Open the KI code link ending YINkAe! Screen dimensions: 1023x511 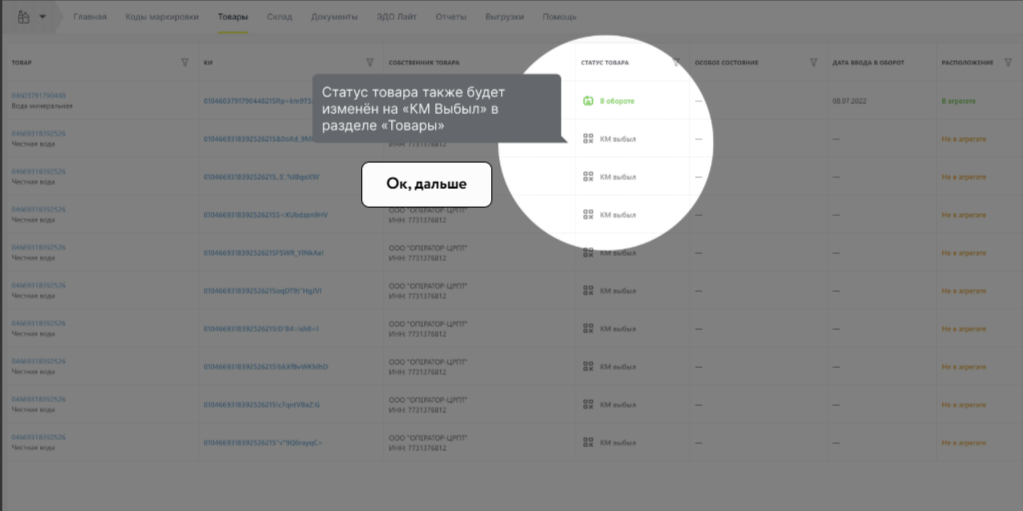click(x=264, y=253)
